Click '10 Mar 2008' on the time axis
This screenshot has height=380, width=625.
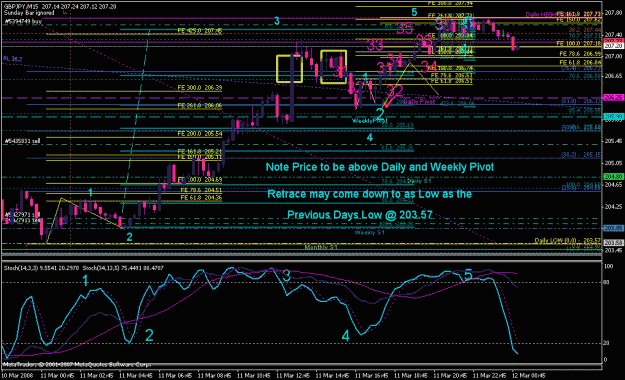click(x=17, y=376)
